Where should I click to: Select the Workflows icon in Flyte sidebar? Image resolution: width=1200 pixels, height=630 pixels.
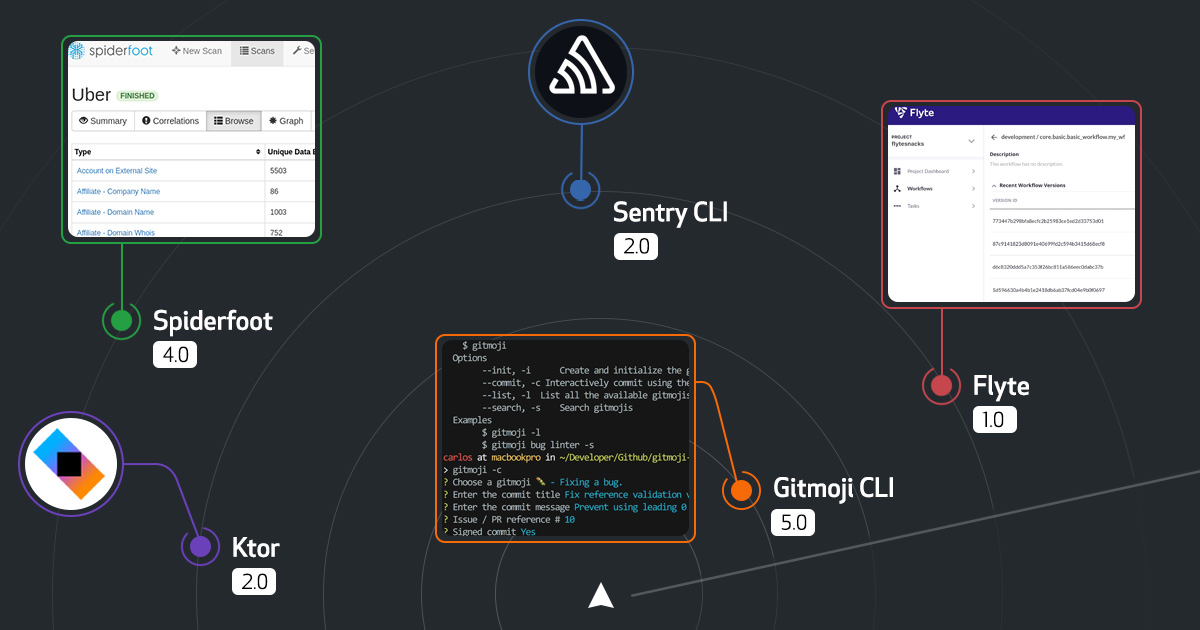pyautogui.click(x=897, y=189)
